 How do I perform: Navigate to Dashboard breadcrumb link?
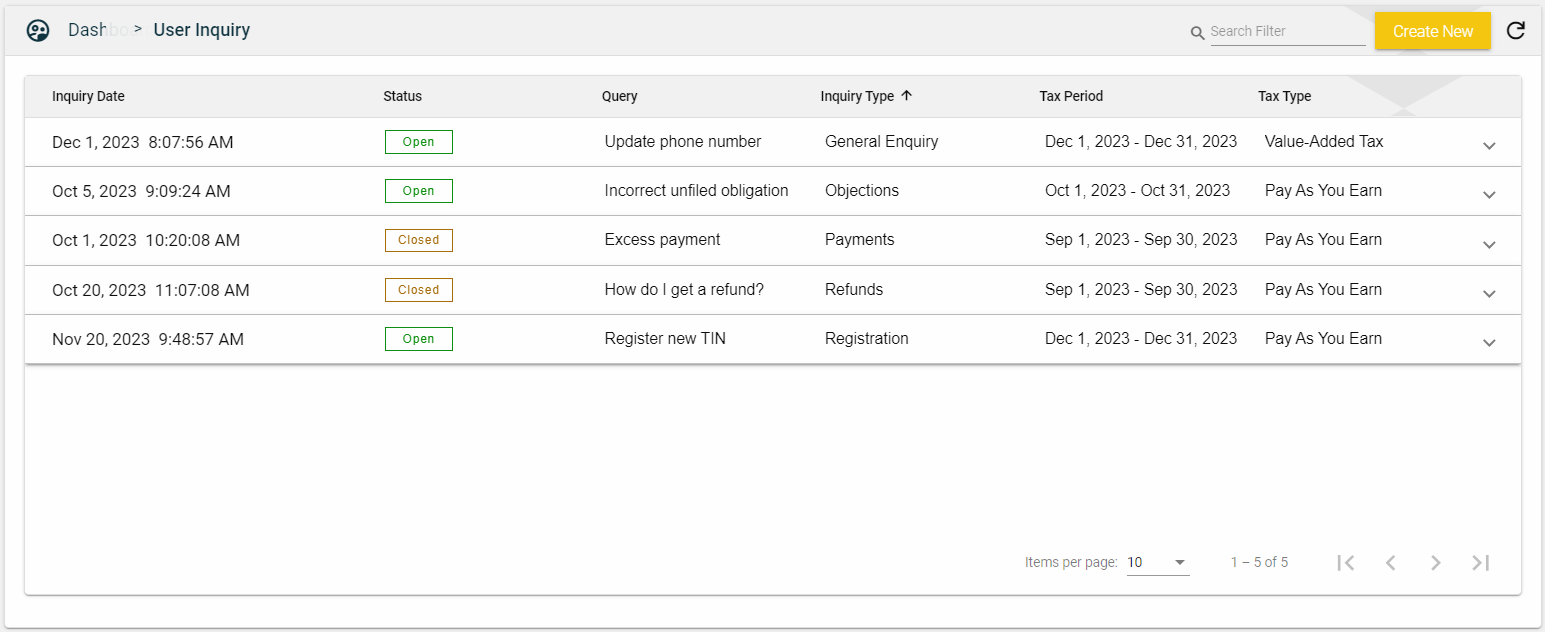click(98, 30)
